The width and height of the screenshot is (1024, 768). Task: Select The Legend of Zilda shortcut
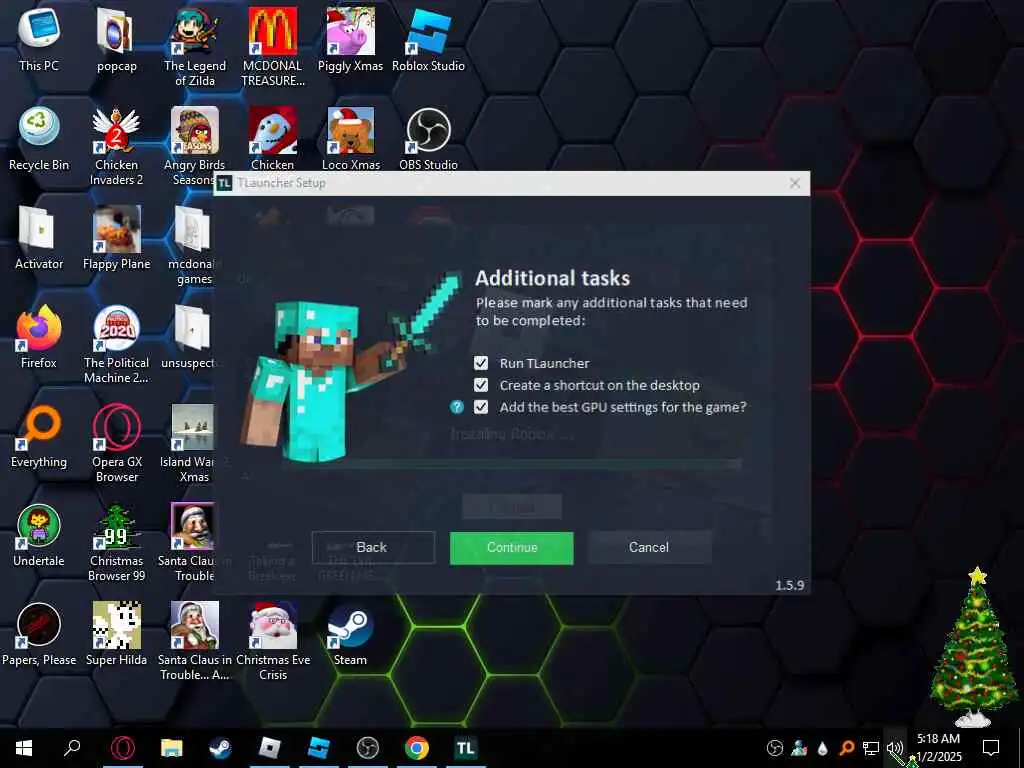[x=195, y=47]
